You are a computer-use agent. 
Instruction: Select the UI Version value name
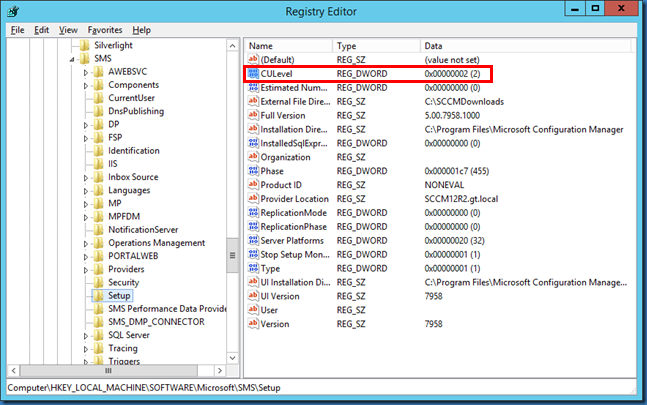coord(280,296)
